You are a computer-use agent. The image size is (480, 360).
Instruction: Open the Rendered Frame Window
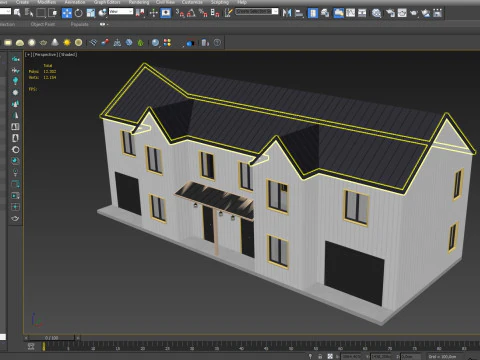click(402, 13)
